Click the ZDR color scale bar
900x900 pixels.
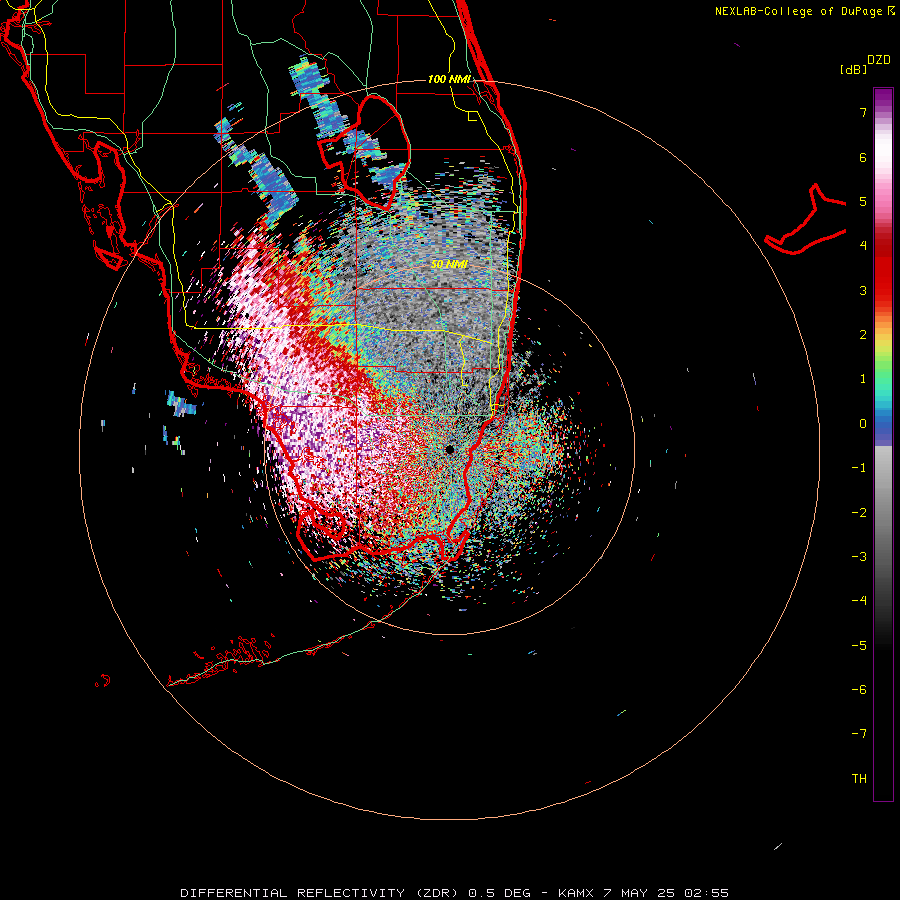coord(883,444)
